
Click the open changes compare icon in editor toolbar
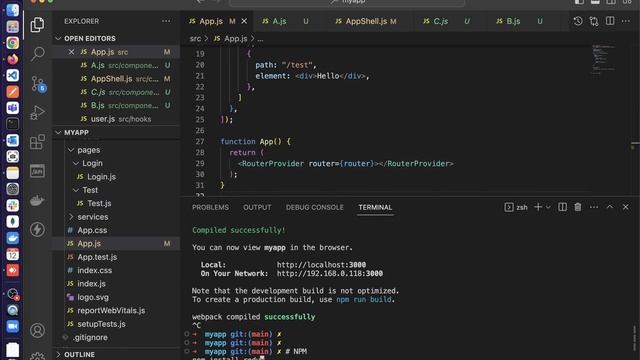pos(594,21)
